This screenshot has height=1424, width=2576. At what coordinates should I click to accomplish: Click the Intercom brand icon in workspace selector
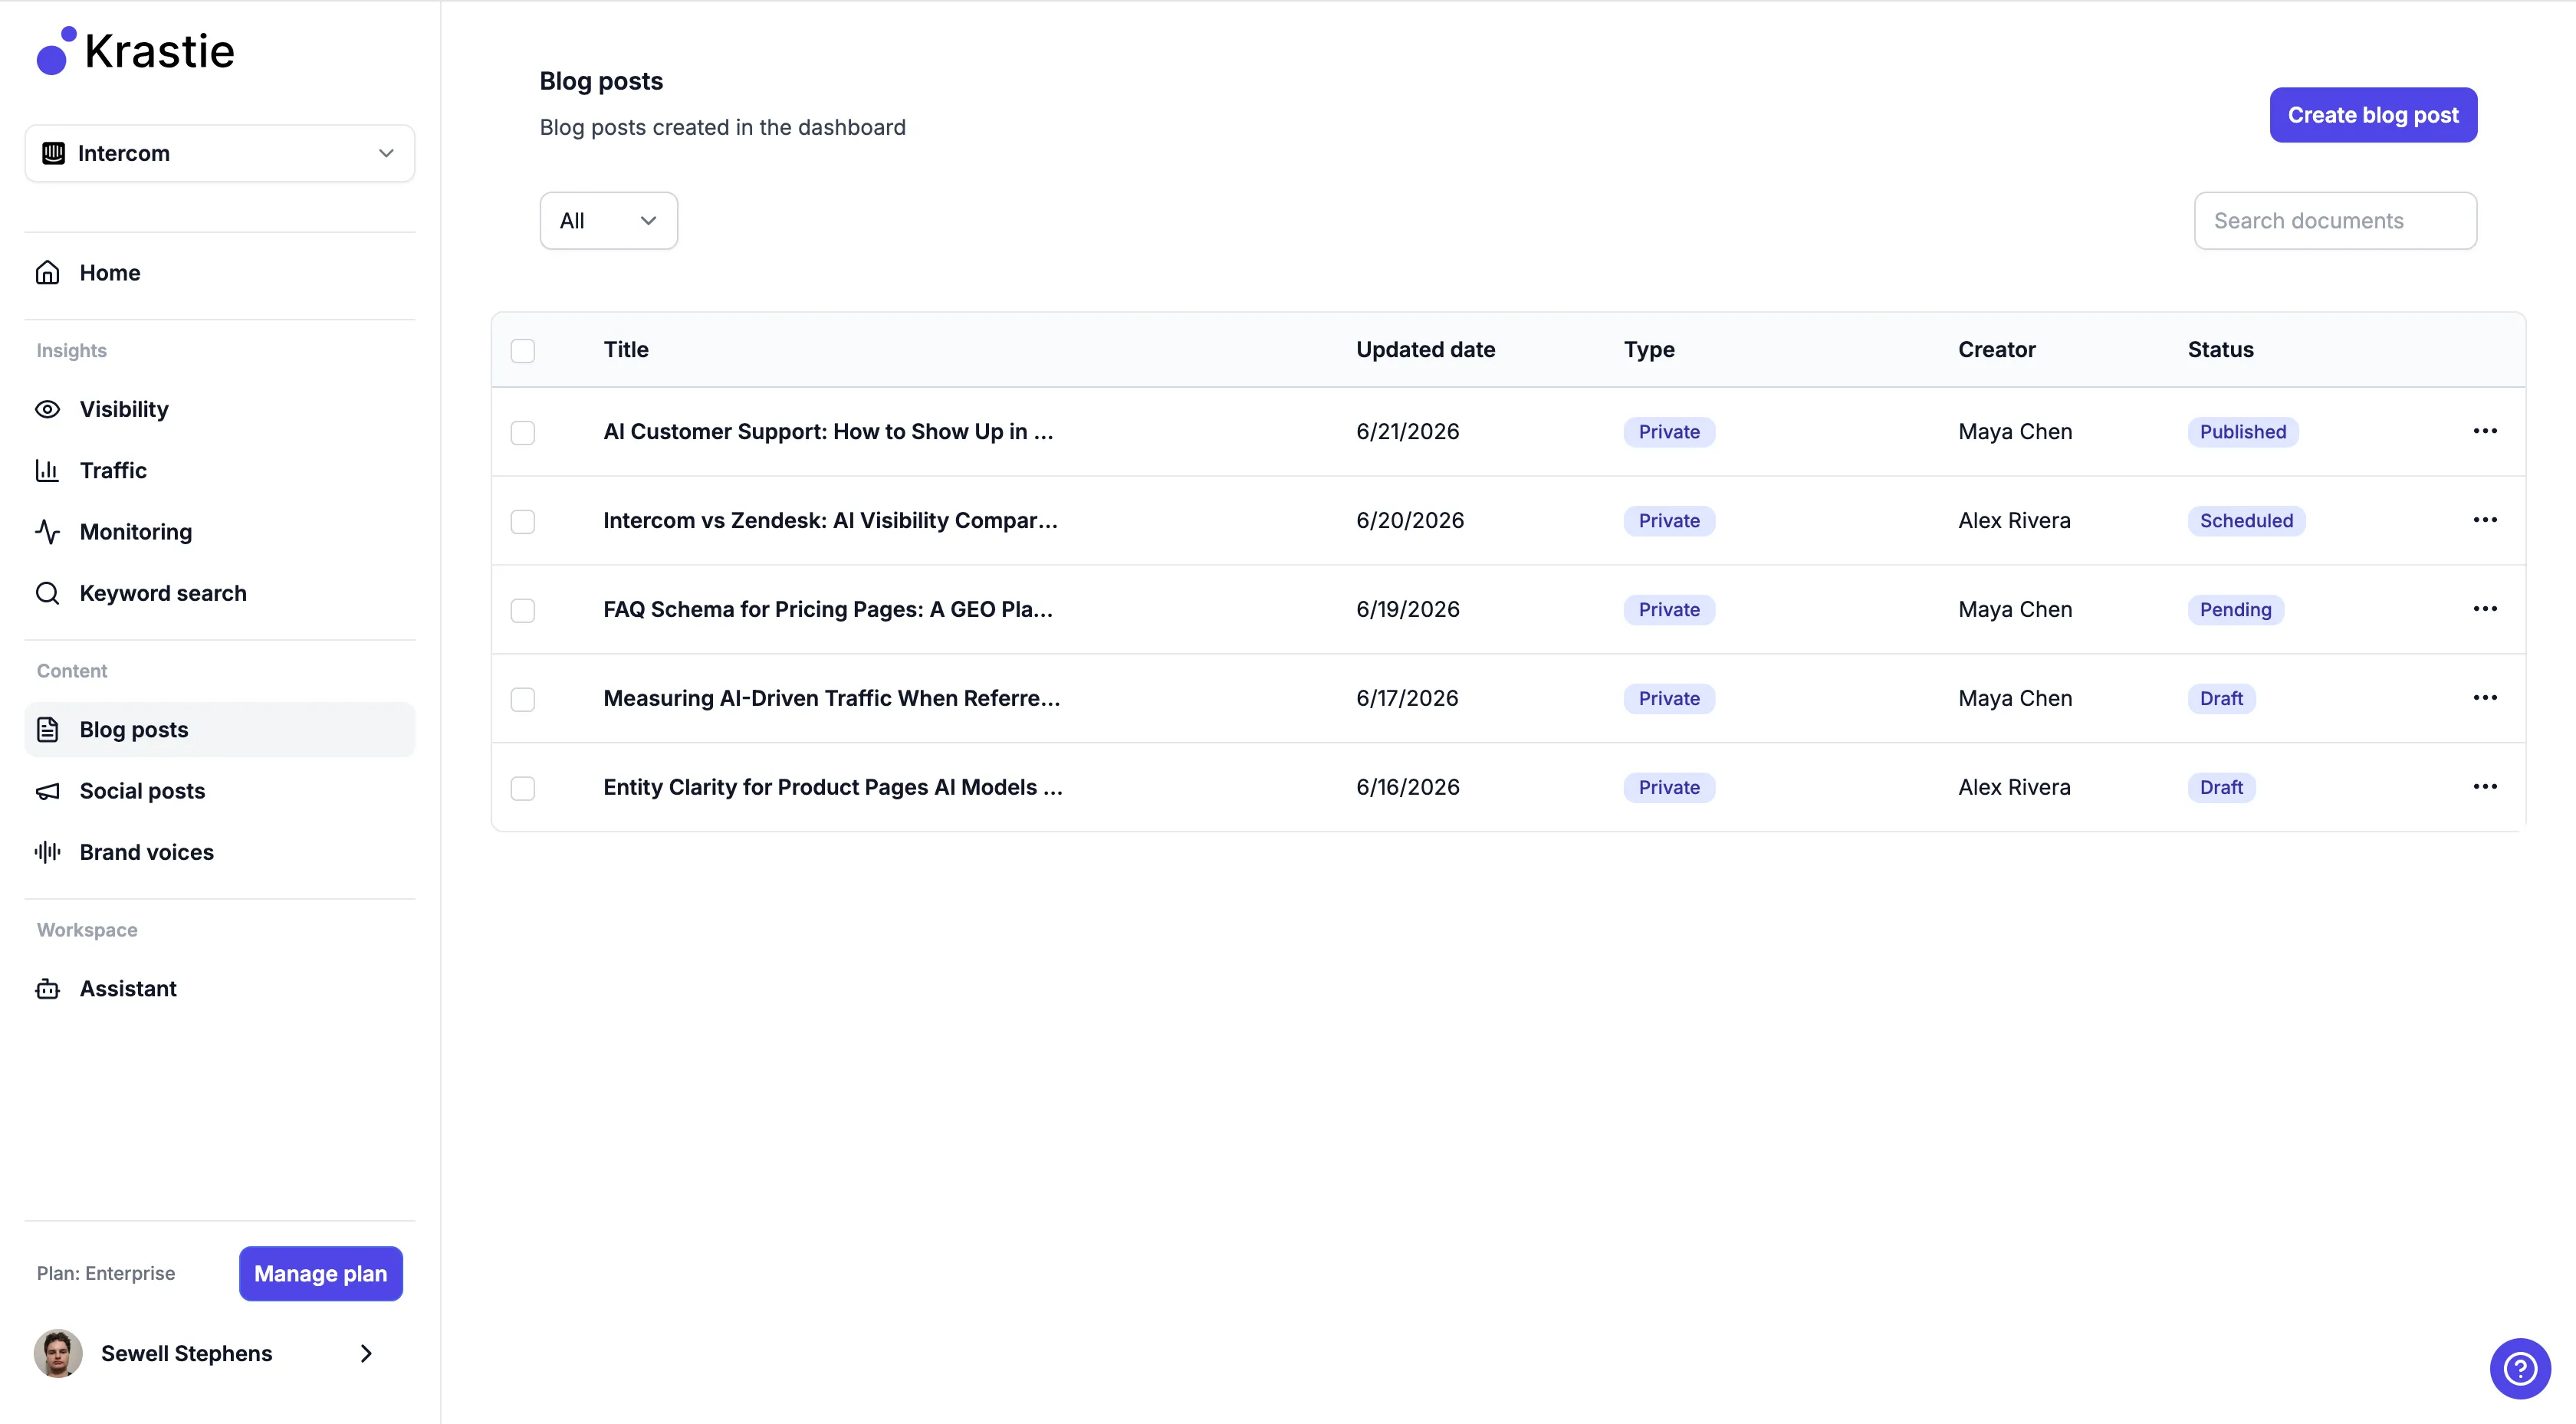53,153
